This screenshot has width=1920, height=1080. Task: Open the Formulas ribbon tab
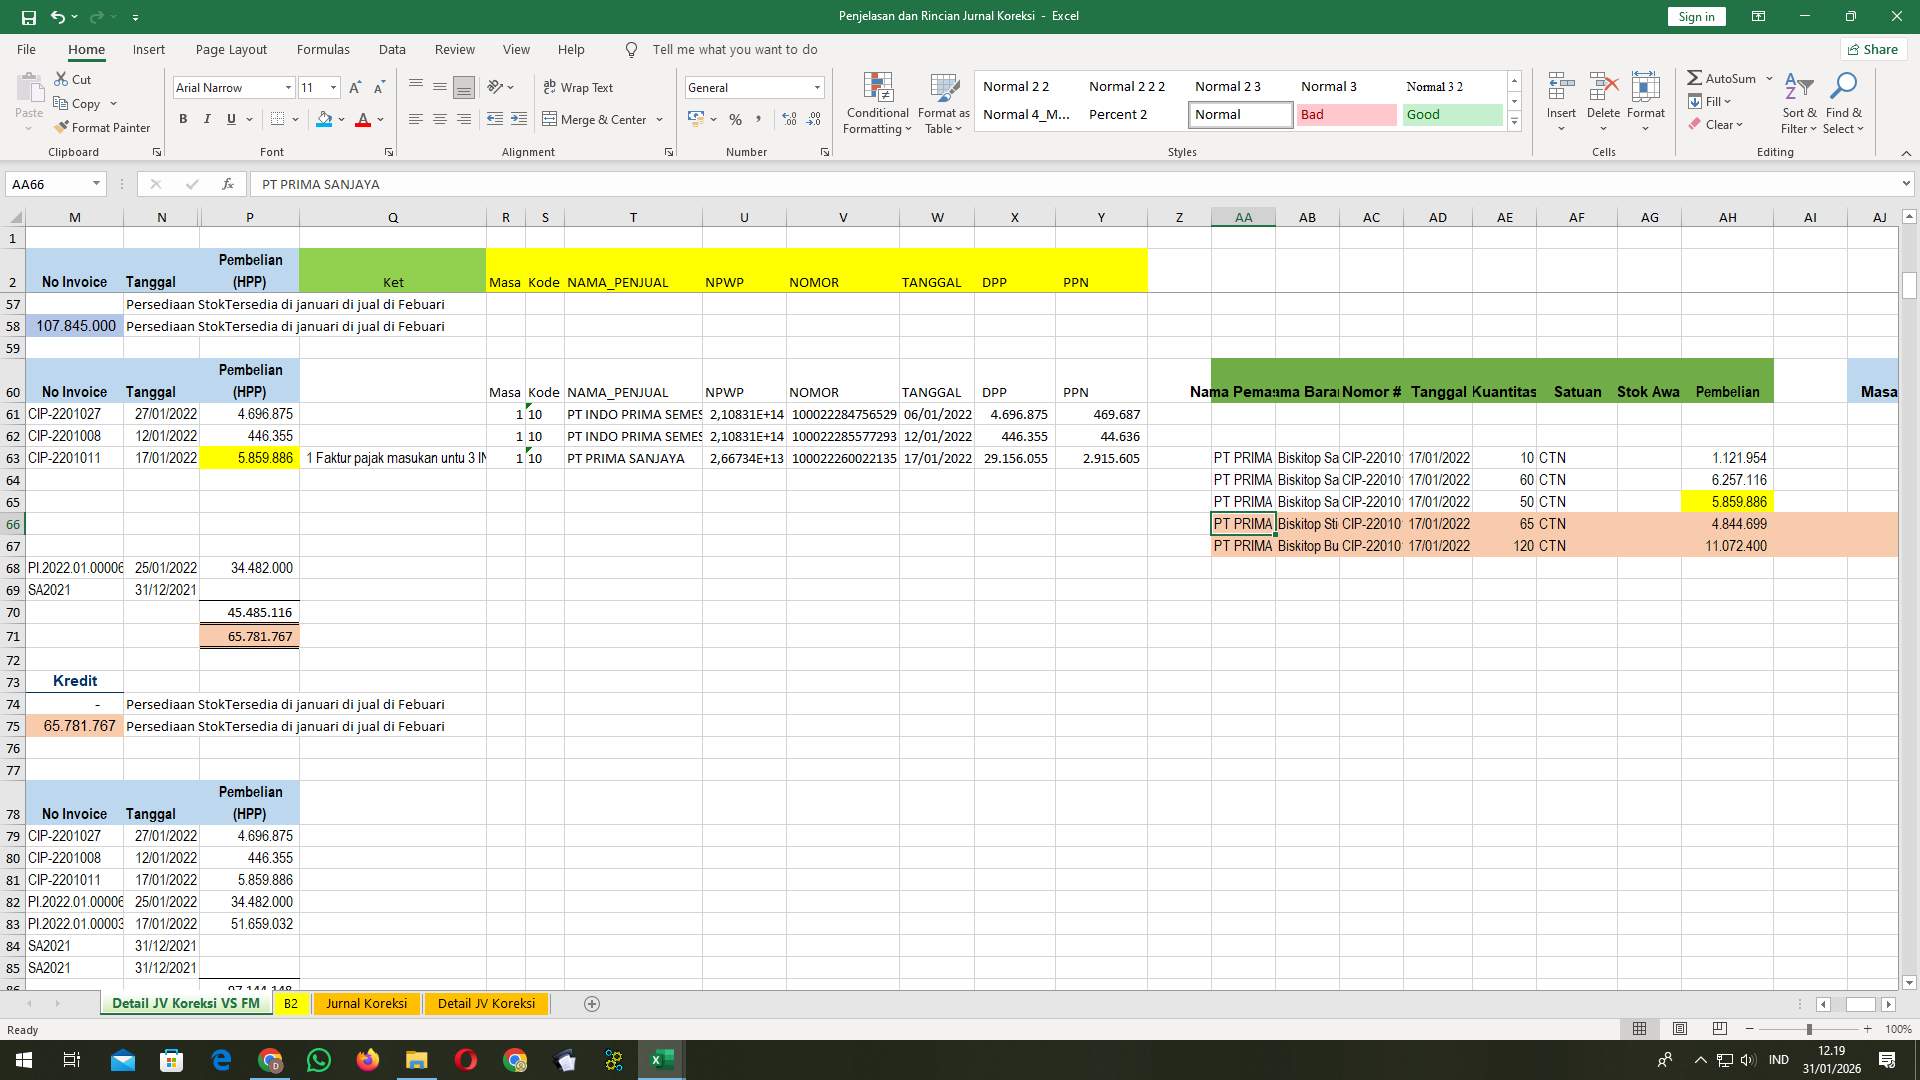tap(323, 49)
